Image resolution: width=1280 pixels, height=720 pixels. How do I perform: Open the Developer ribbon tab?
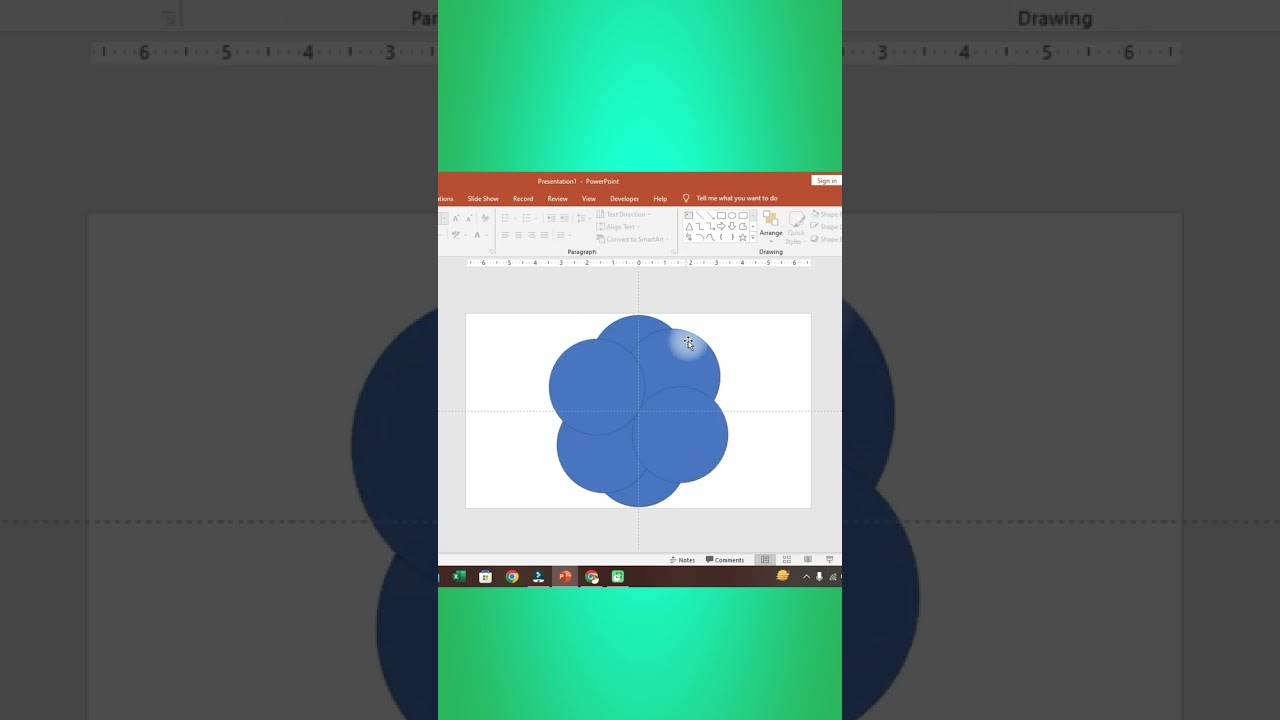point(624,198)
